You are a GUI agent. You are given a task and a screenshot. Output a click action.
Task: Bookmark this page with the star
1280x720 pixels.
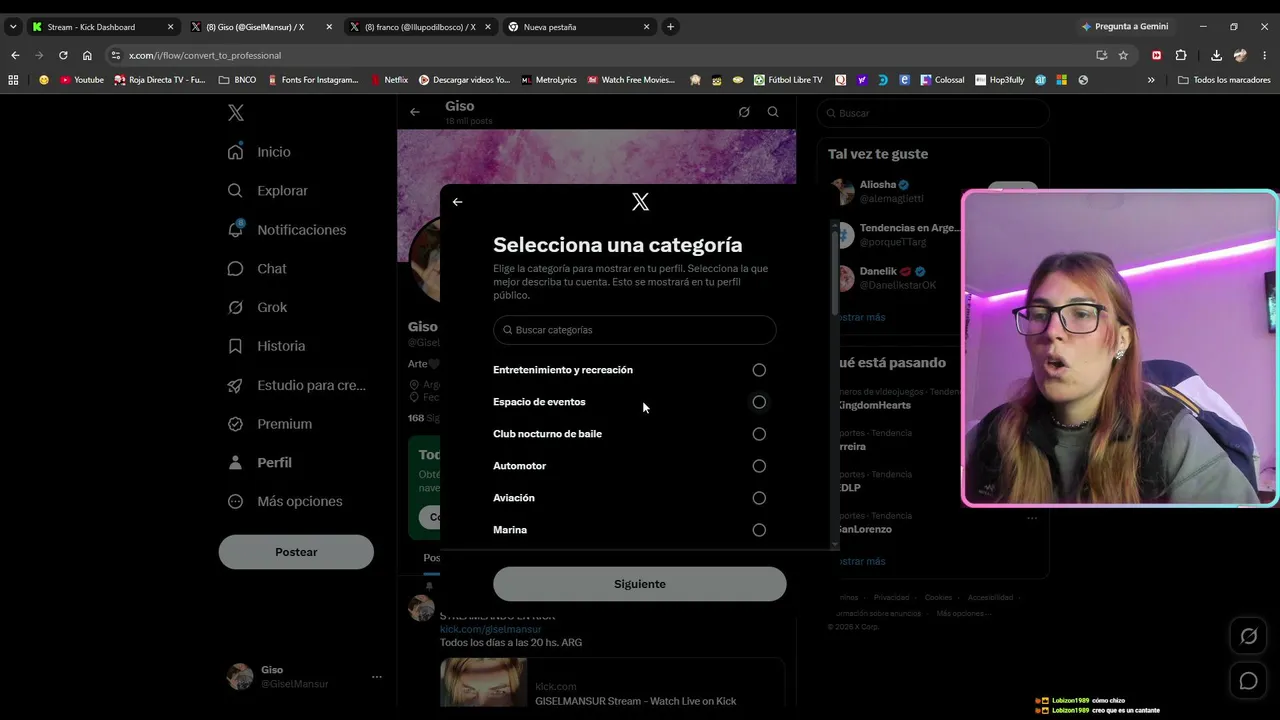tap(1123, 55)
